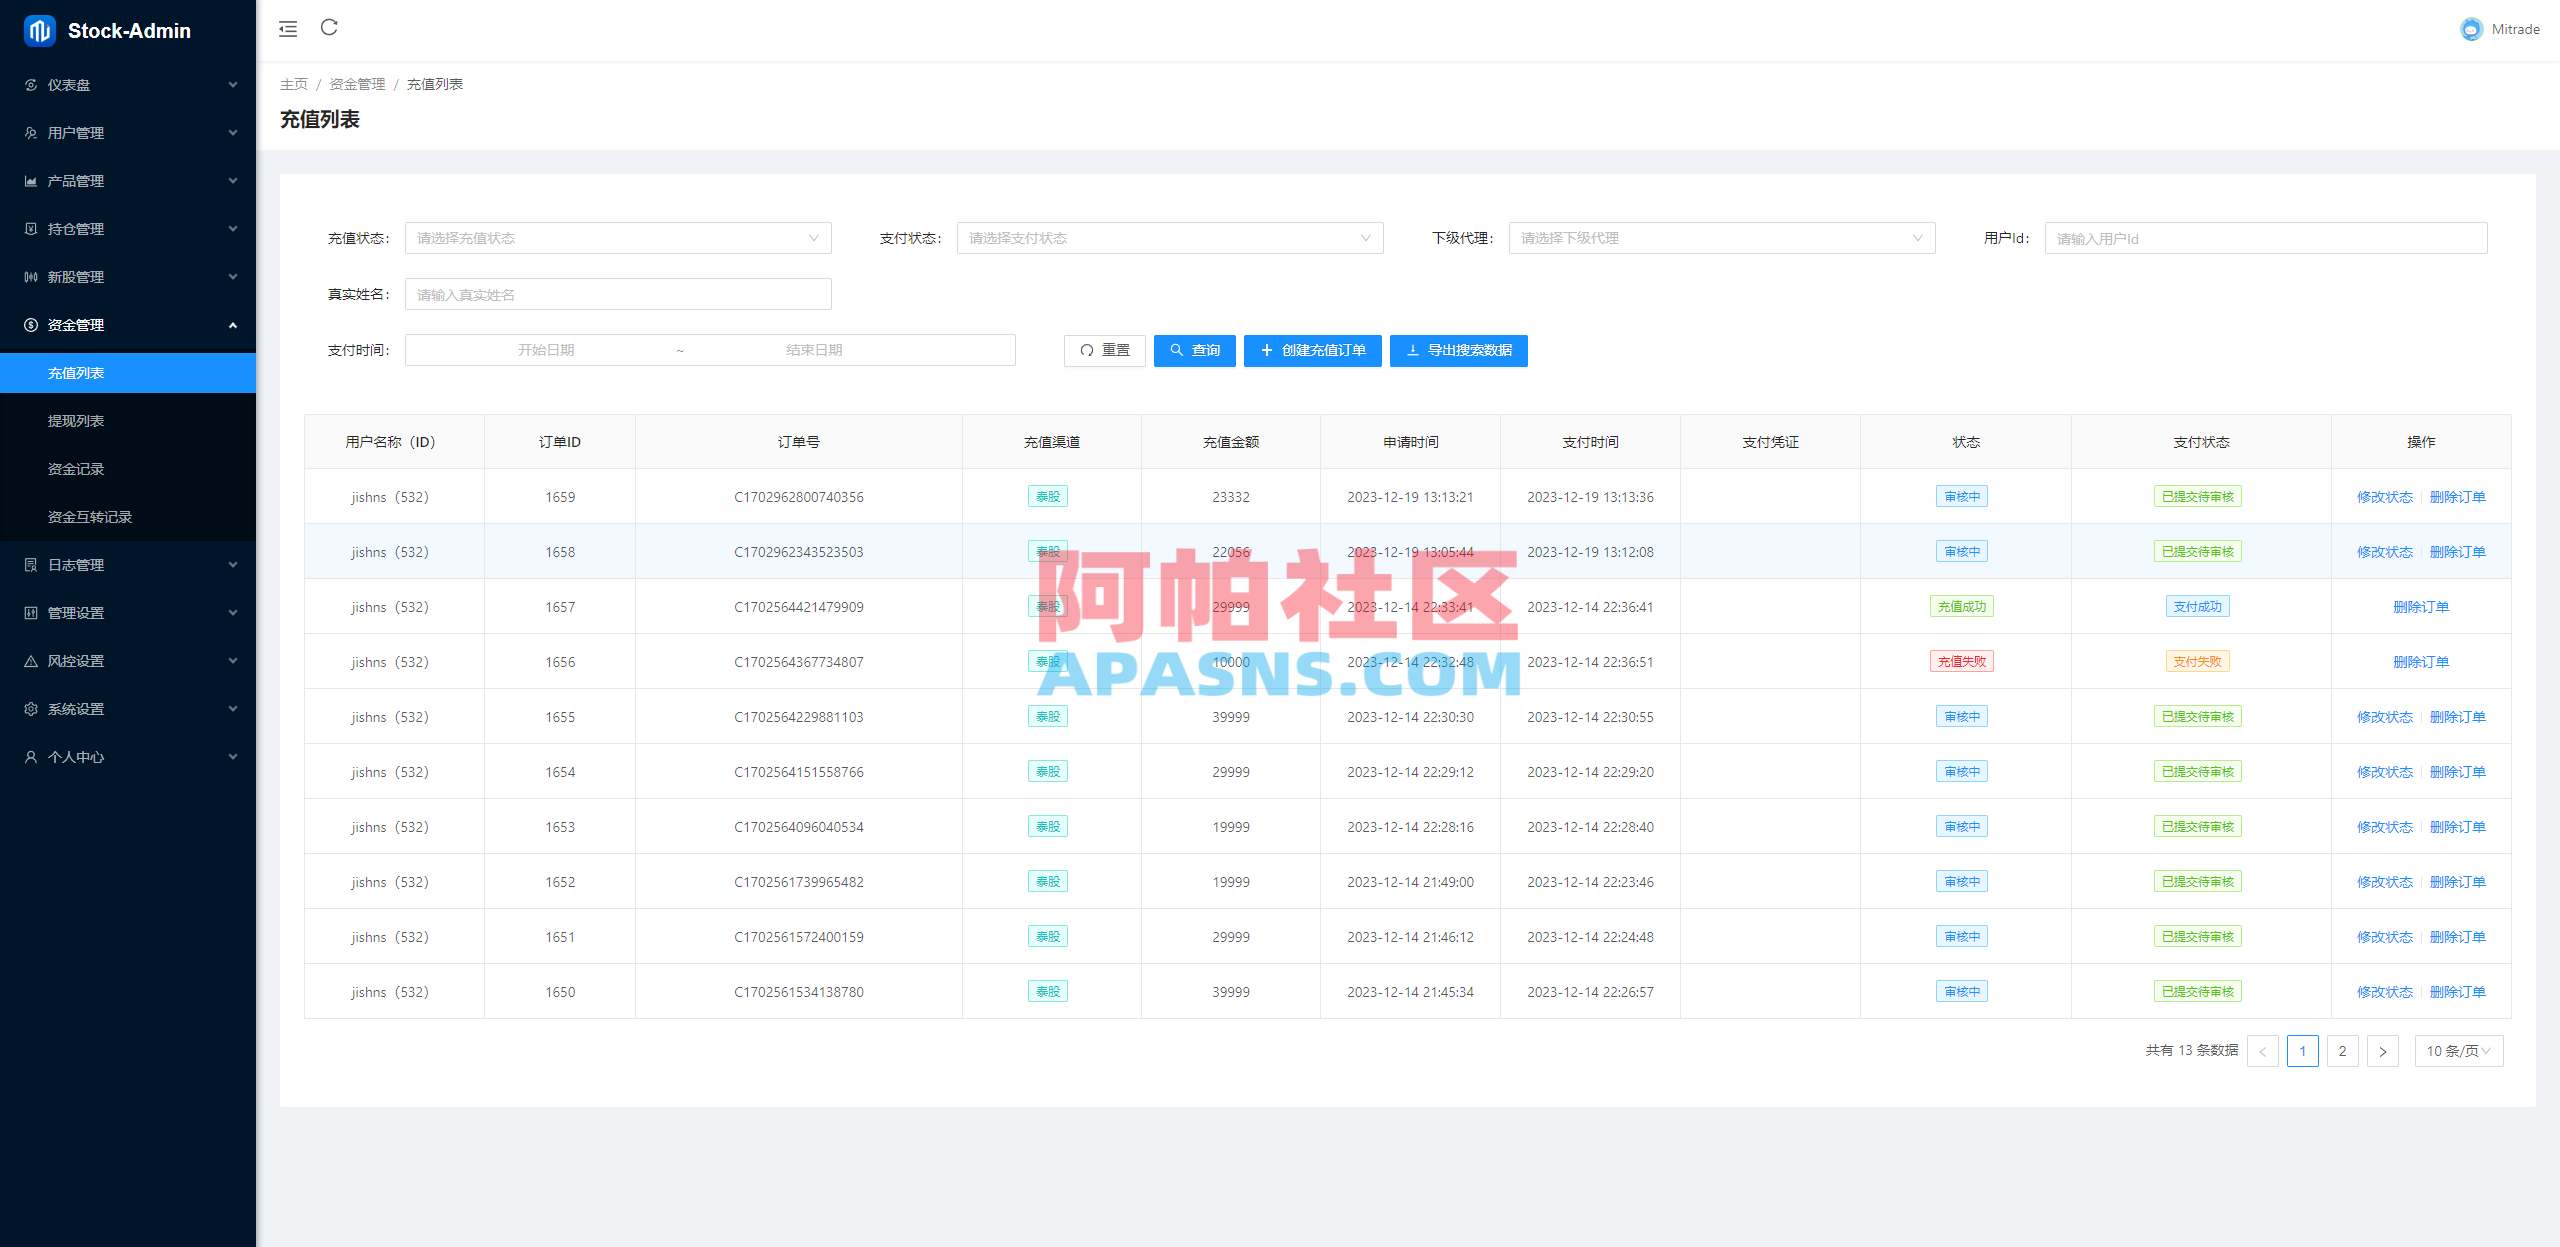Image resolution: width=2560 pixels, height=1247 pixels.
Task: Open the 10 条/页 page size selector
Action: click(2458, 1051)
